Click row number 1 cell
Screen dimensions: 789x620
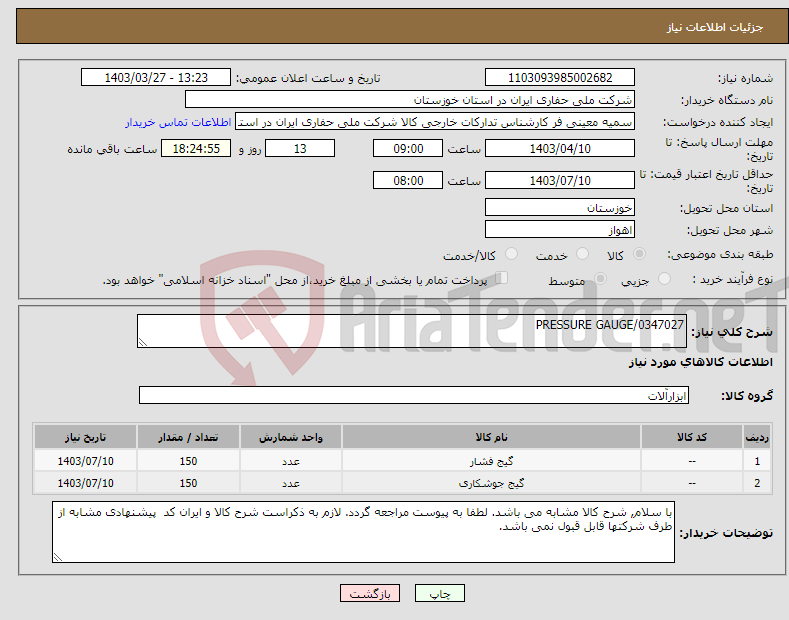coord(757,461)
